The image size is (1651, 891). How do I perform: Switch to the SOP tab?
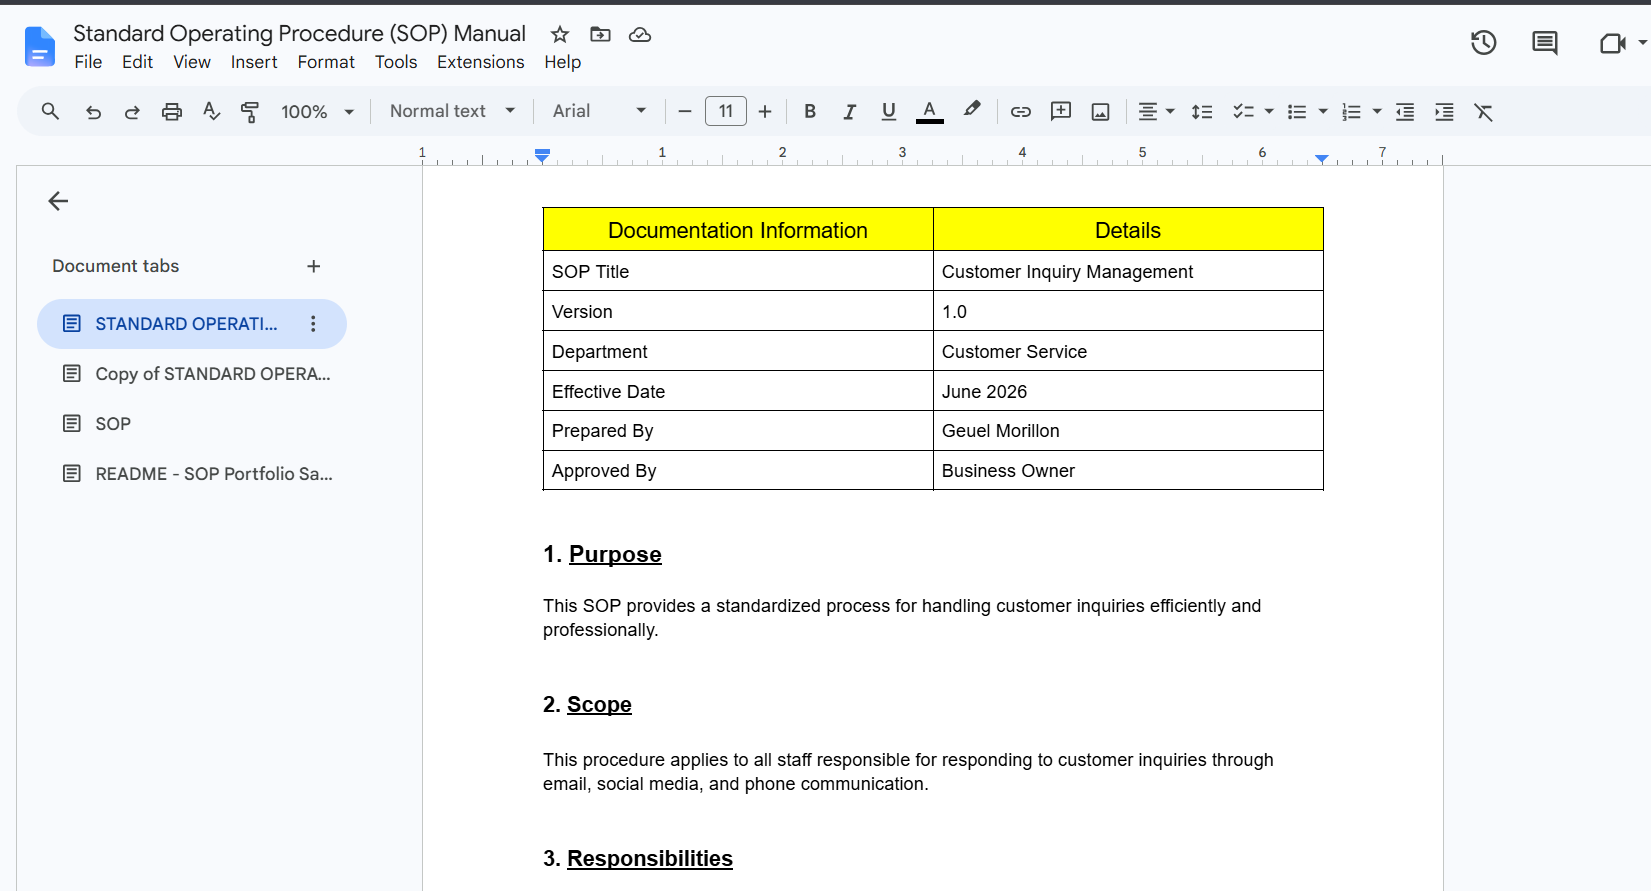coord(192,424)
